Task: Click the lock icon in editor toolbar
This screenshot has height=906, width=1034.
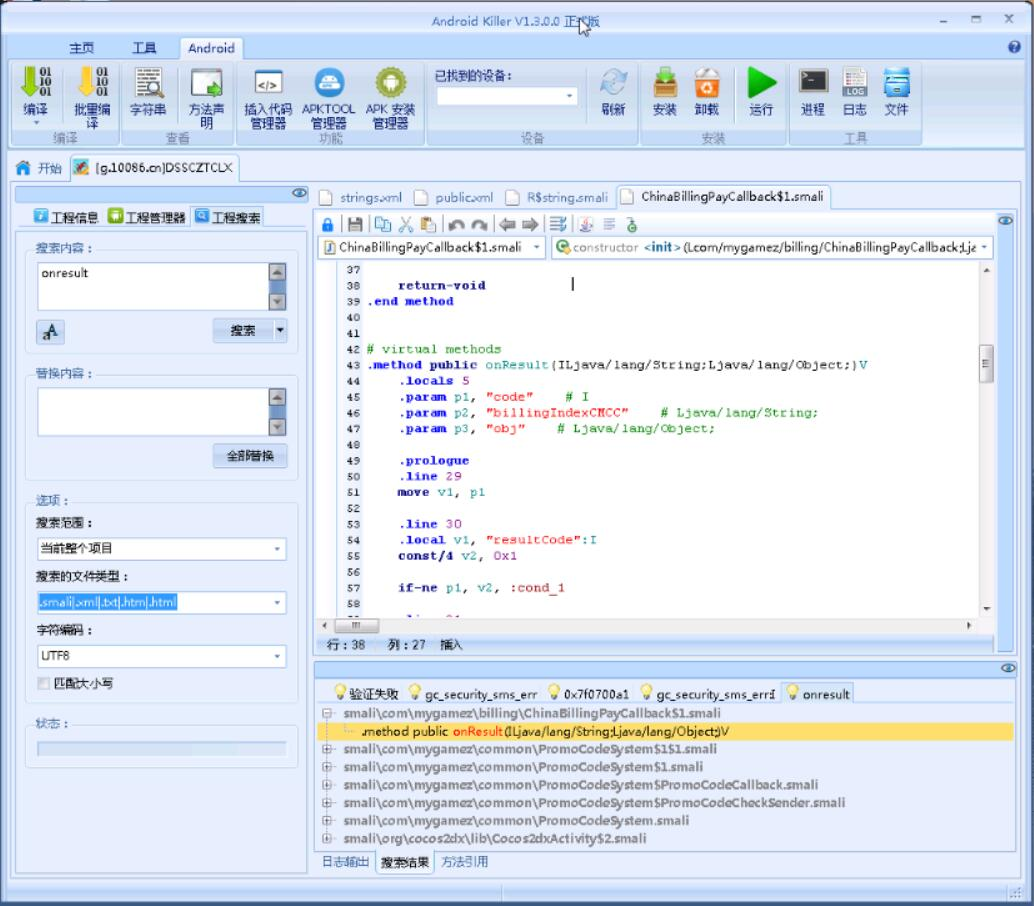Action: click(x=328, y=225)
